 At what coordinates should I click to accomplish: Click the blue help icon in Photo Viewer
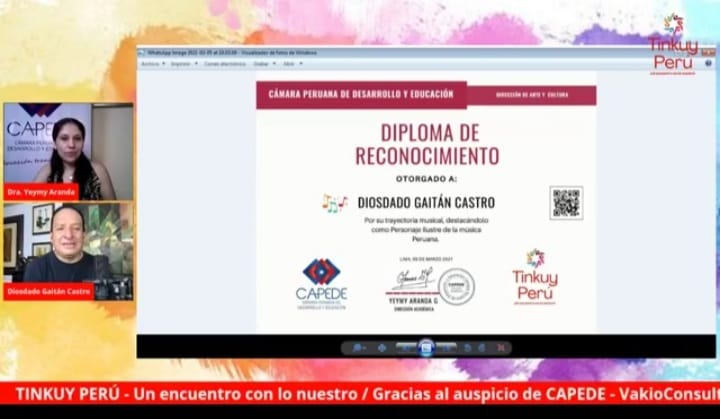point(709,63)
